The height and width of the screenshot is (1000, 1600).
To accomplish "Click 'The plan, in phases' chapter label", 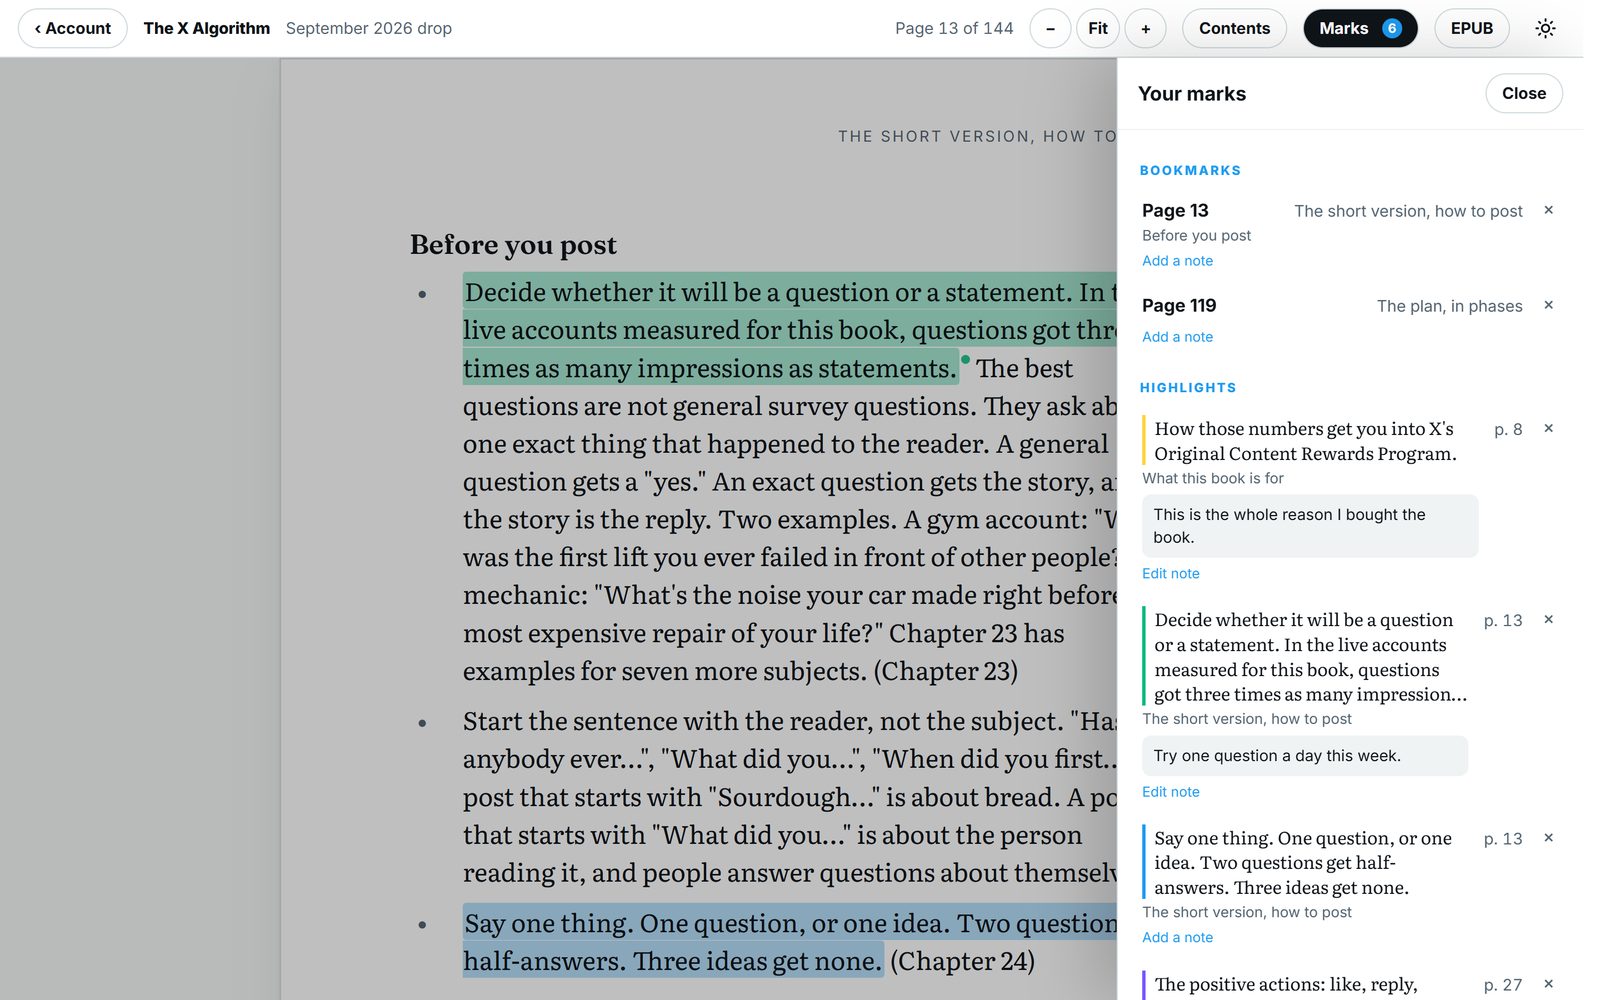I will pos(1449,306).
